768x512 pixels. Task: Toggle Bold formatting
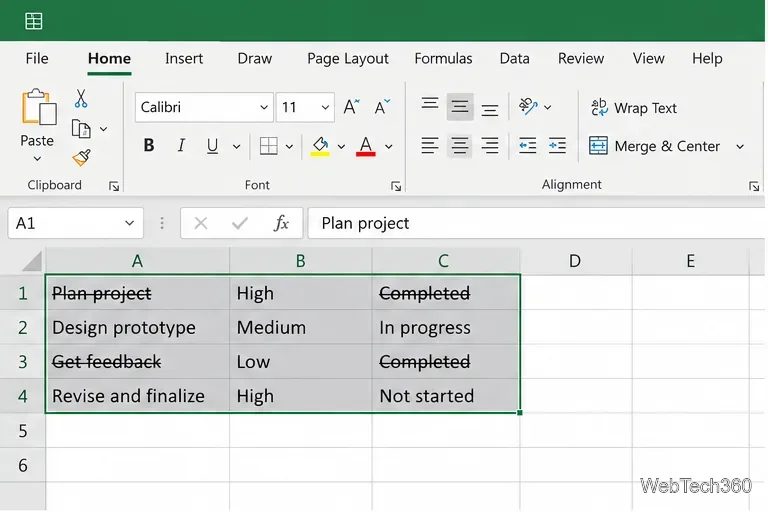click(149, 146)
